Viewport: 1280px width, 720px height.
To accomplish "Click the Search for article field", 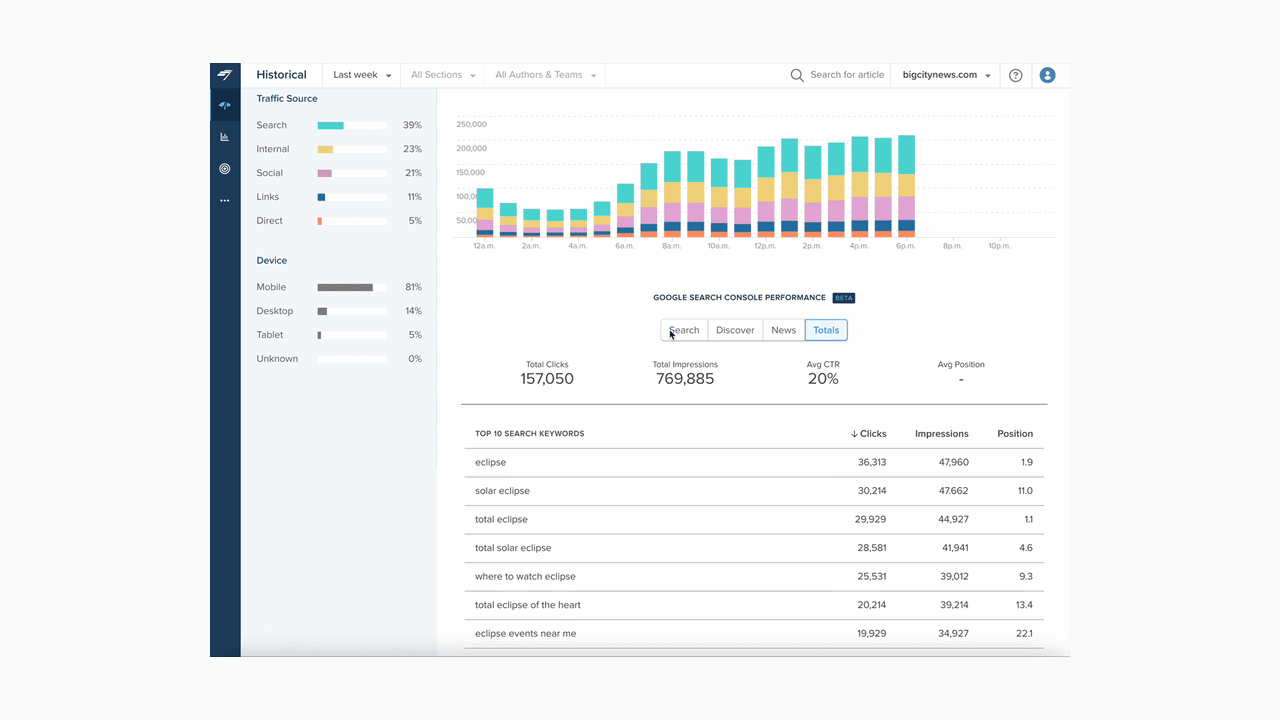I will point(847,75).
